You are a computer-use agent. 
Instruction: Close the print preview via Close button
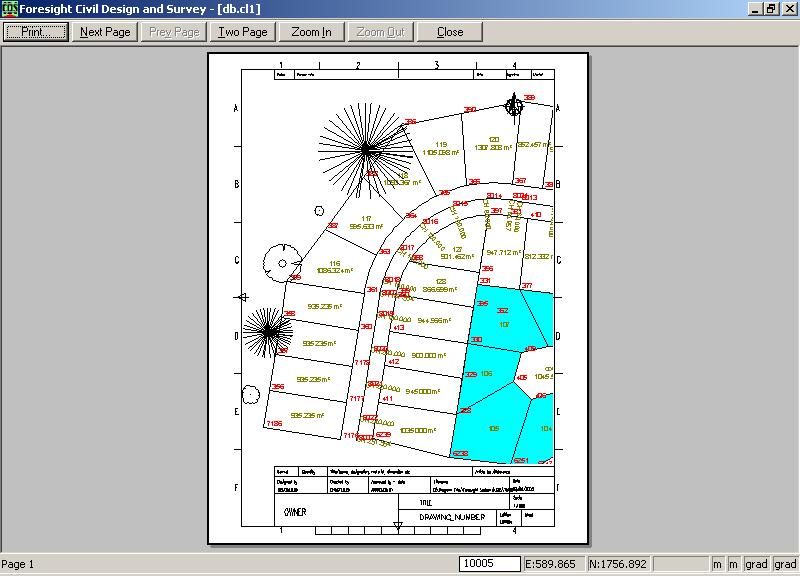click(x=450, y=32)
